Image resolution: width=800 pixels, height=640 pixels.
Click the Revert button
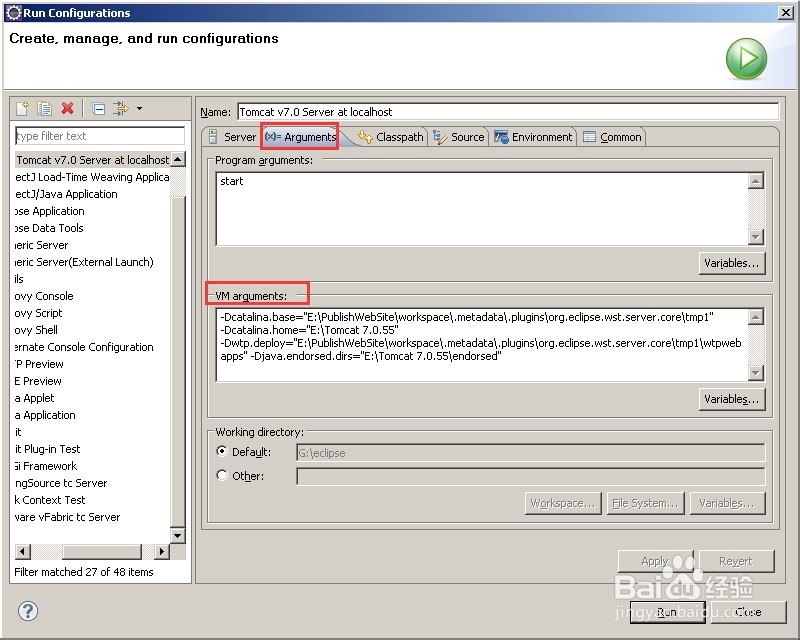coord(736,561)
